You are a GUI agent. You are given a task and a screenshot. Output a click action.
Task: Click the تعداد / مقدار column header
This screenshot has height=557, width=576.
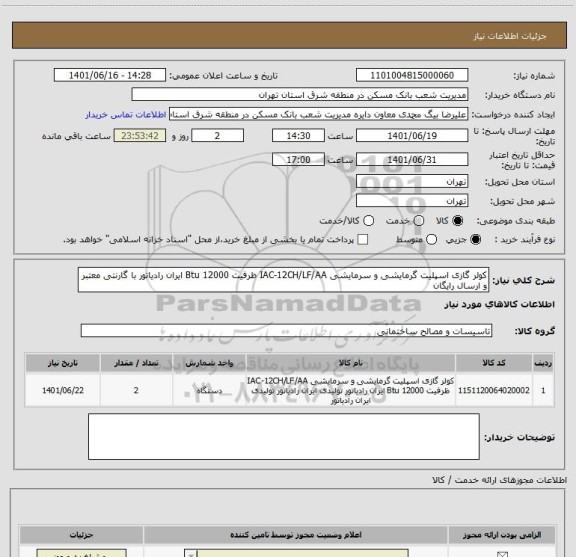pyautogui.click(x=136, y=363)
